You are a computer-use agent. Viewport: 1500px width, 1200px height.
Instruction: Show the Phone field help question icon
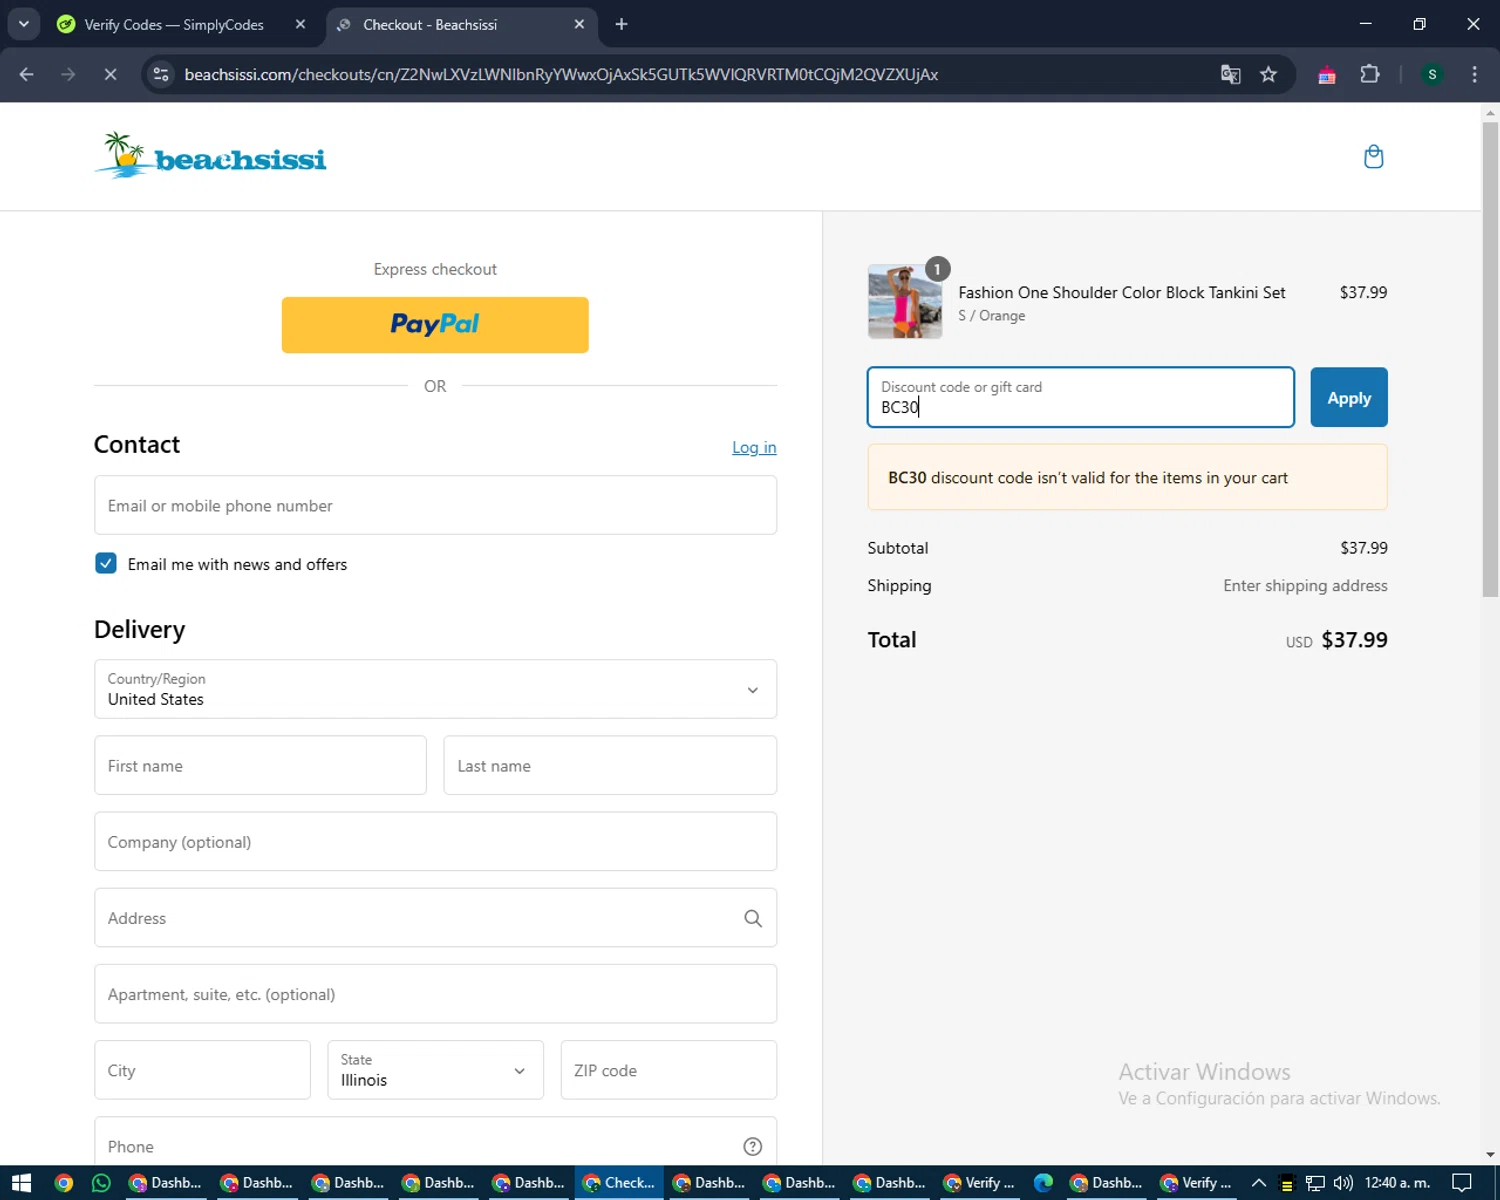tap(753, 1146)
